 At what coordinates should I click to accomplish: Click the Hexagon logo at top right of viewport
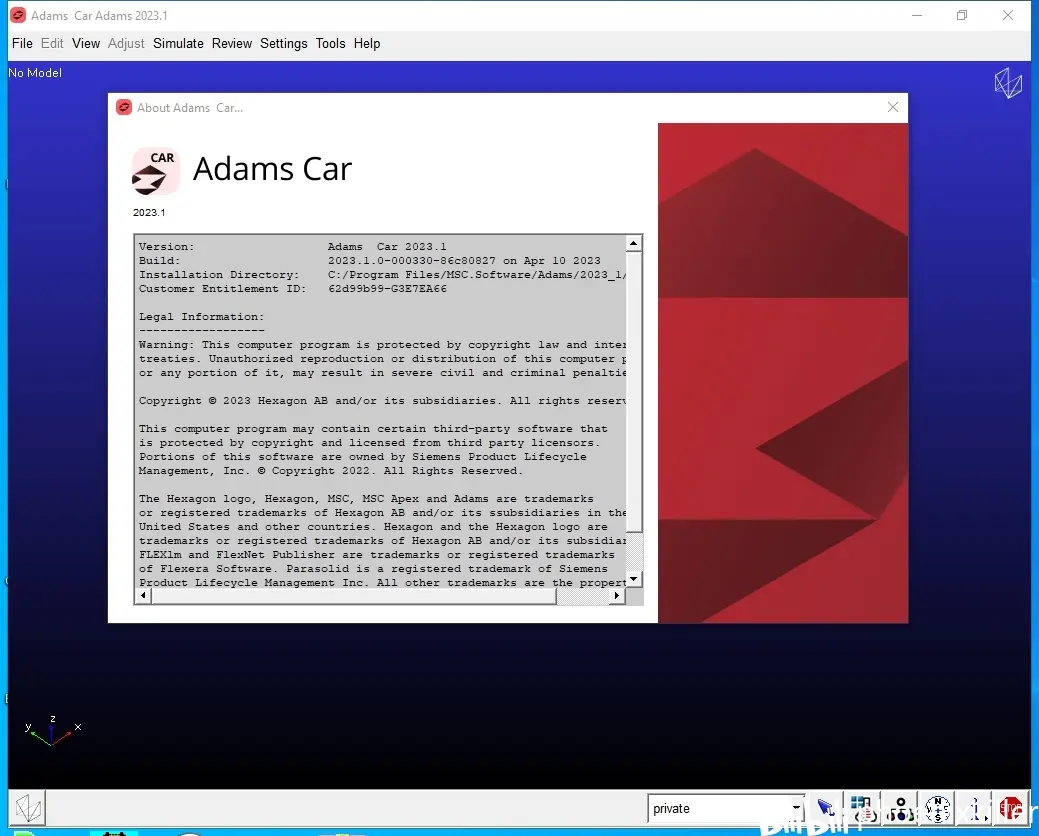(1008, 83)
